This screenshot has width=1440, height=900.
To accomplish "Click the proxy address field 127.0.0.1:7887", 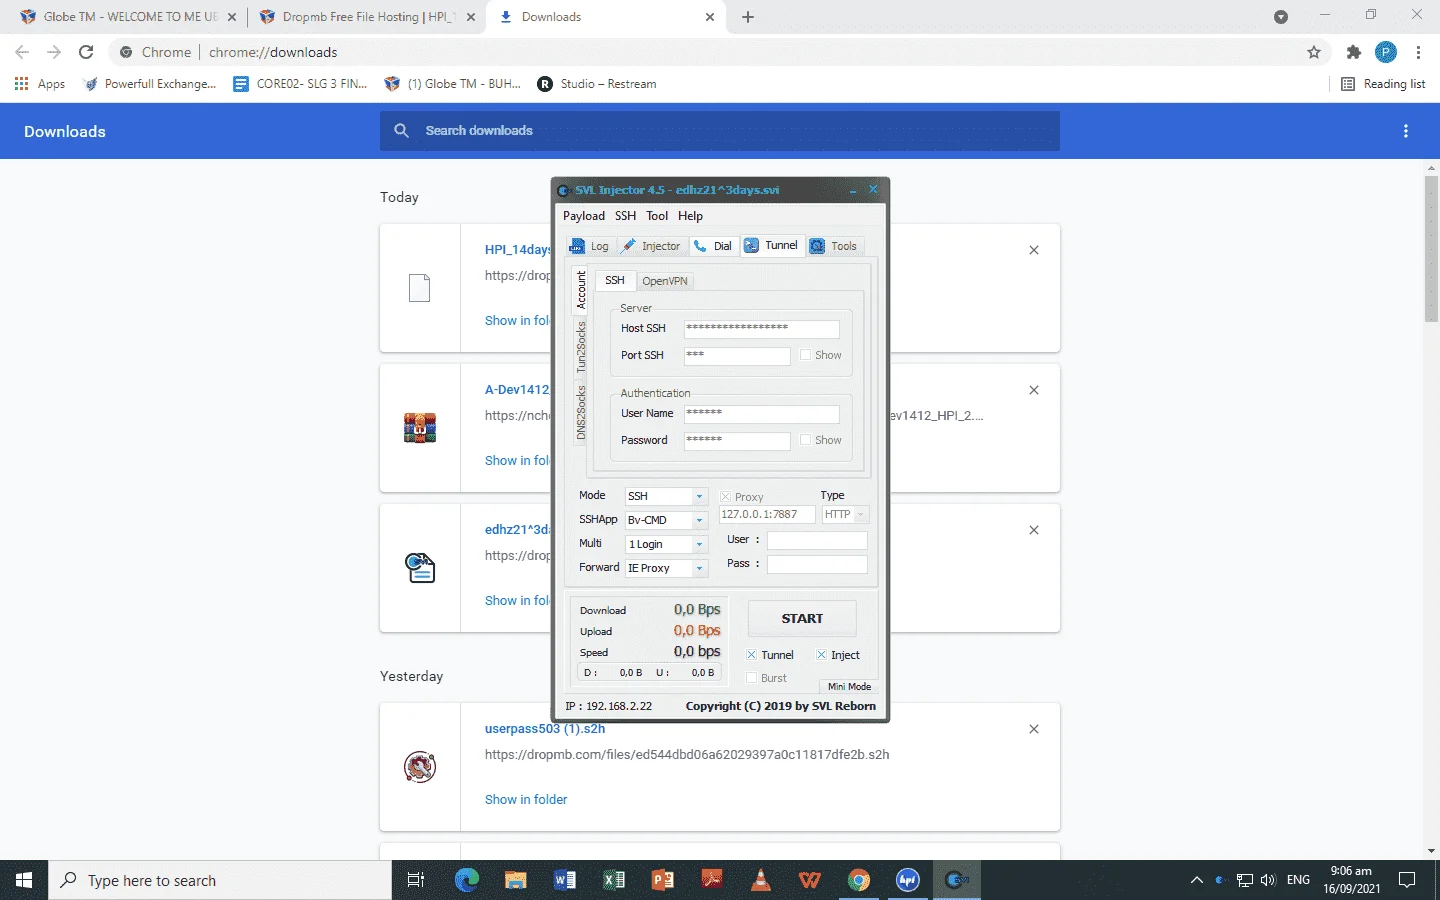I will [x=767, y=515].
